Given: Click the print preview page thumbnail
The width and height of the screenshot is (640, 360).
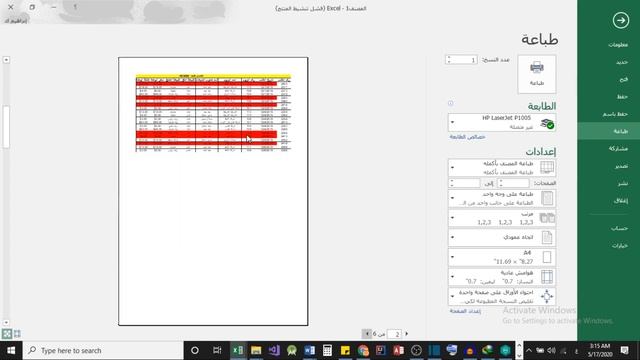Looking at the screenshot, I should [213, 191].
